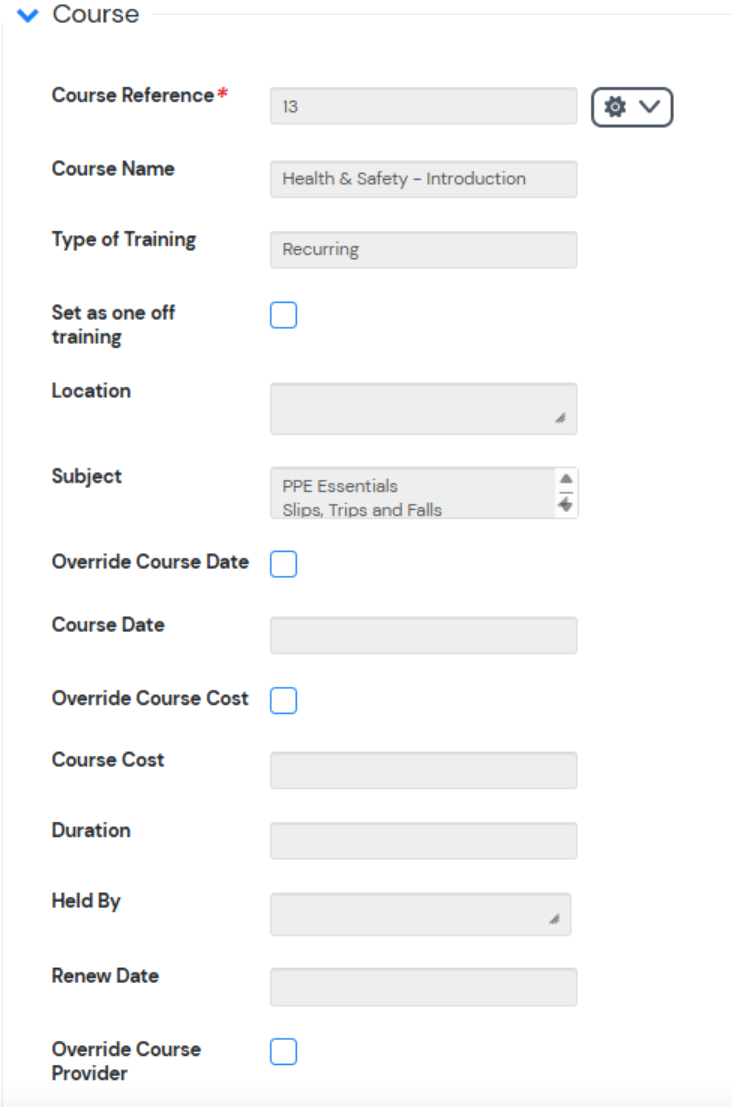Select Slips, Trips and Falls subject
This screenshot has width=732, height=1107.
[362, 510]
